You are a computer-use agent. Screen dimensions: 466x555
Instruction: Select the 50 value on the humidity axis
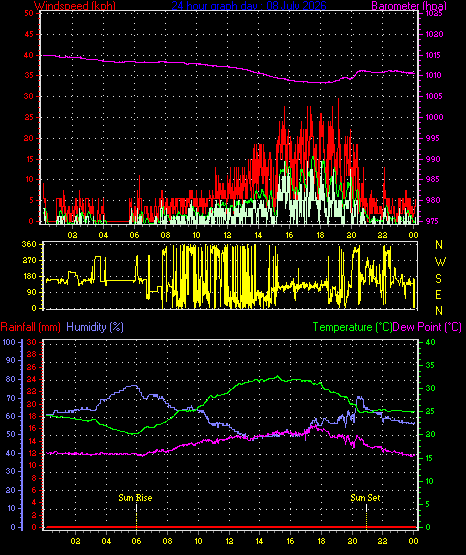pyautogui.click(x=11, y=435)
